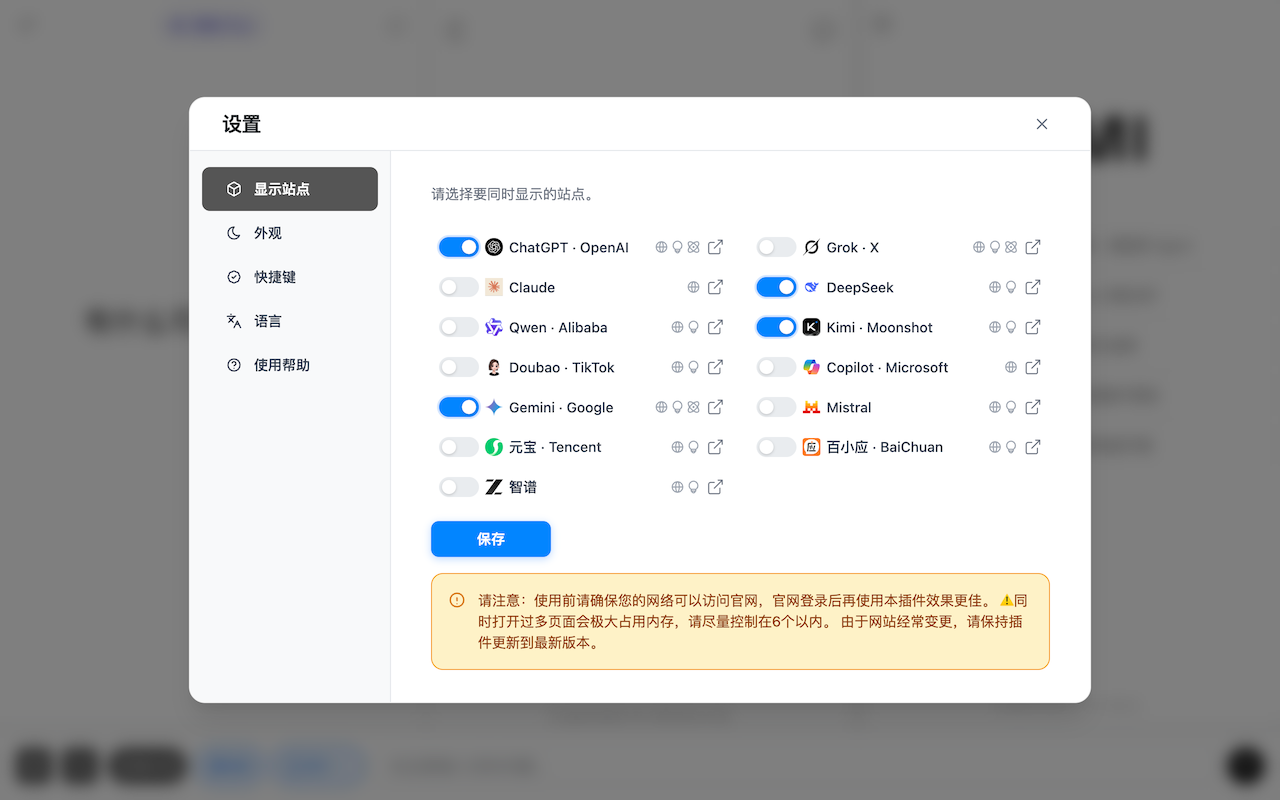Enable the 百小应 · BaiChuan toggle
The height and width of the screenshot is (800, 1280).
(776, 447)
